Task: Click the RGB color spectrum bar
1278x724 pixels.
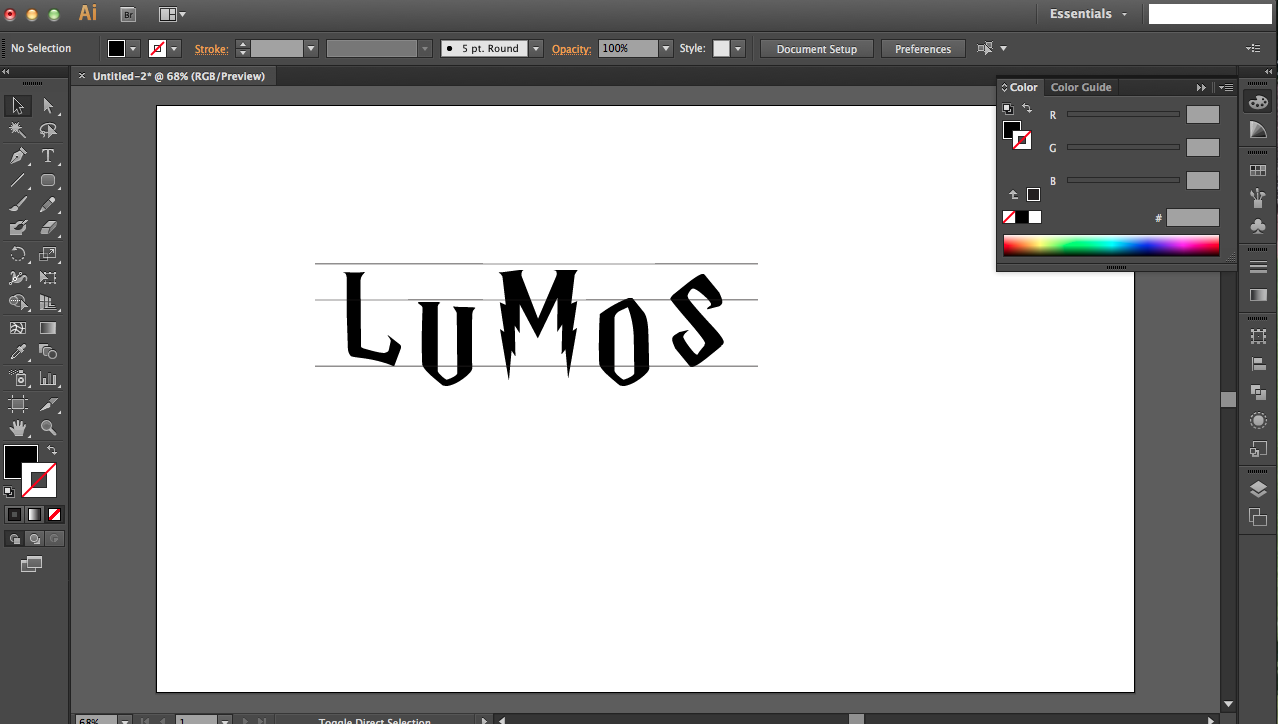Action: coord(1111,246)
